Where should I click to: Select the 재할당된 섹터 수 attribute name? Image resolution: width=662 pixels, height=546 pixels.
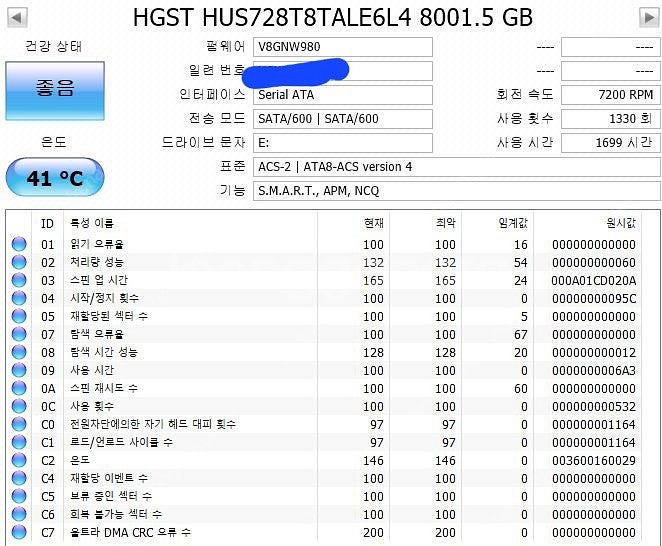[109, 316]
